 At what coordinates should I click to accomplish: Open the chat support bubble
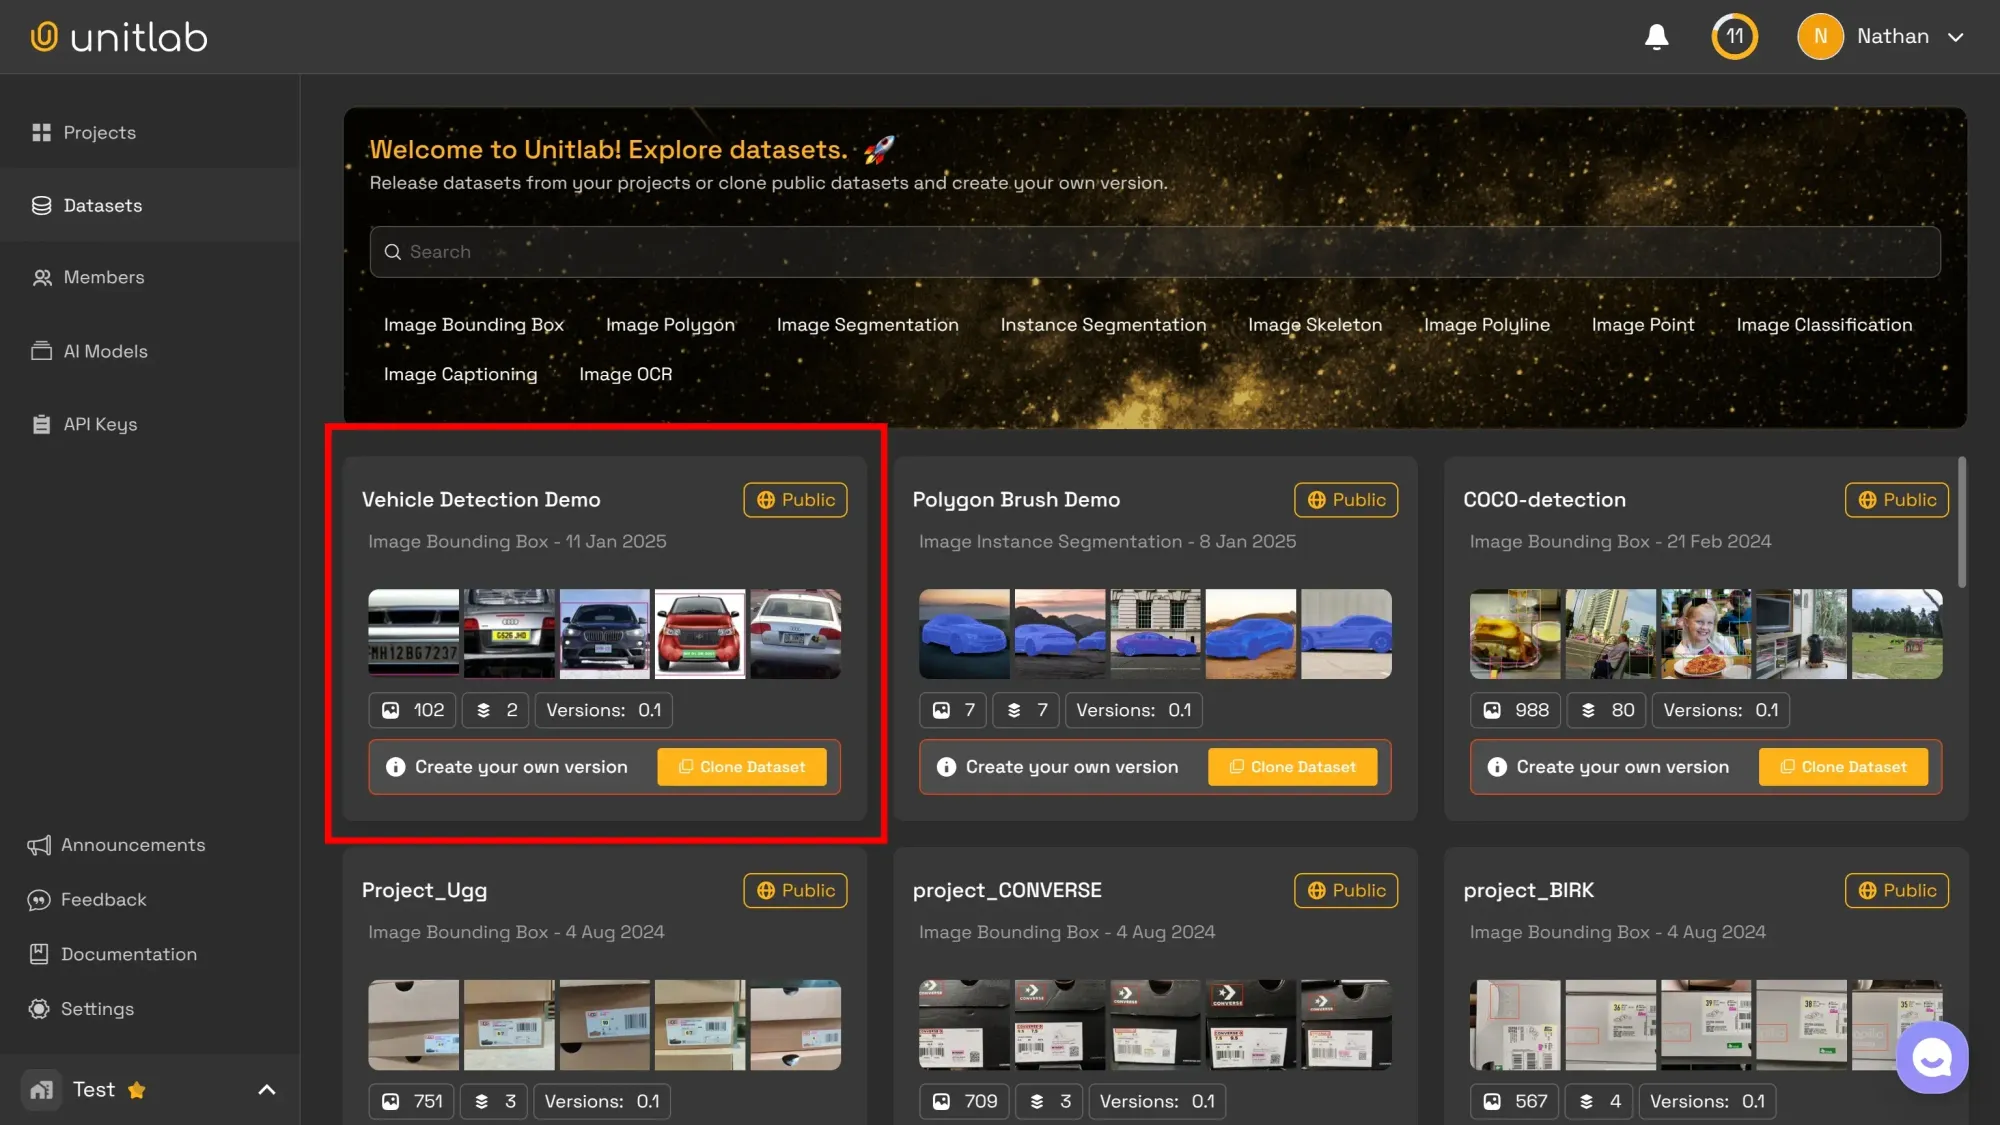coord(1931,1058)
